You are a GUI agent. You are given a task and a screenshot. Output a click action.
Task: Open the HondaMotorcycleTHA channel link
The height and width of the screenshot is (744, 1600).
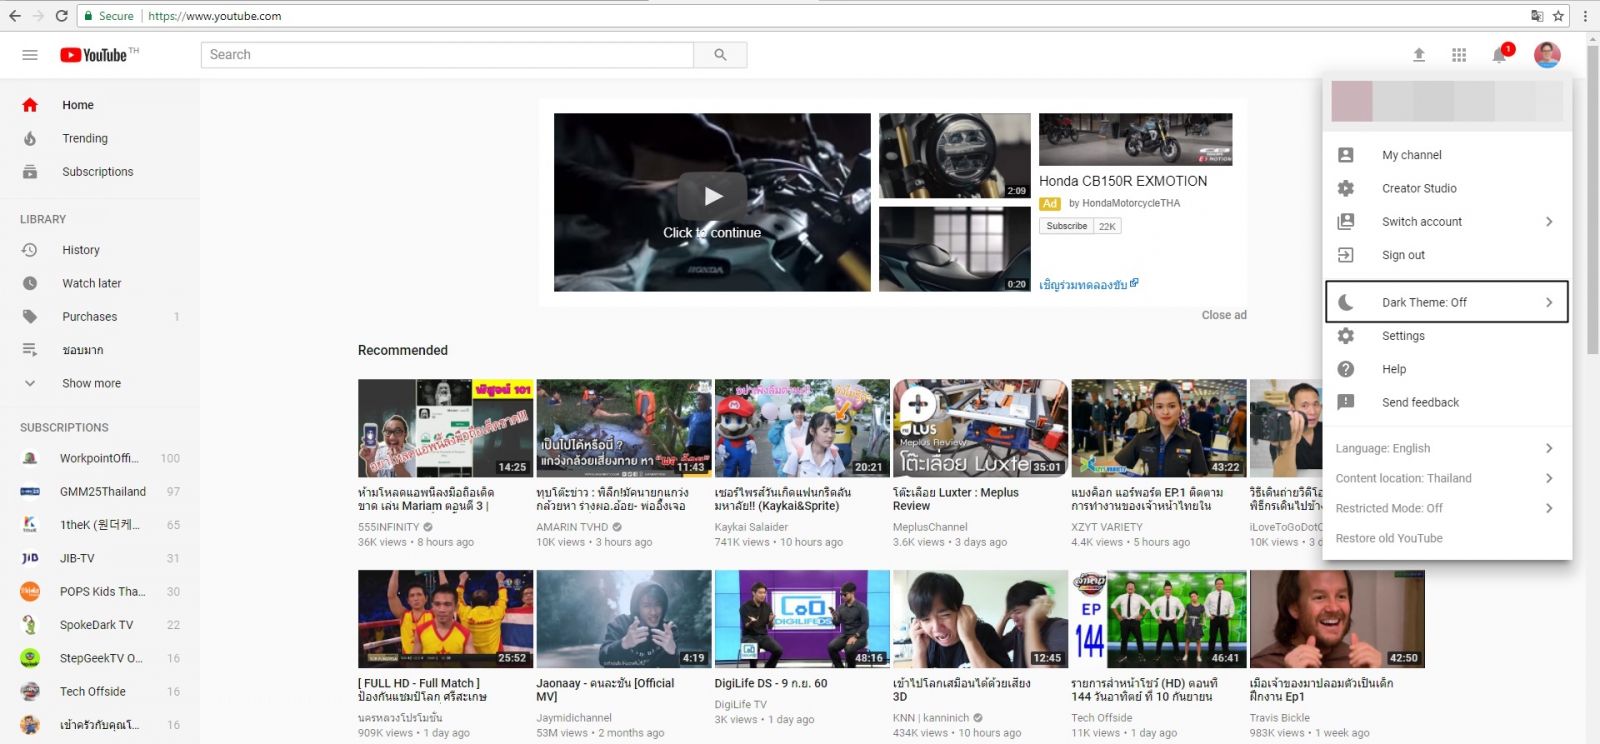pos(1131,203)
